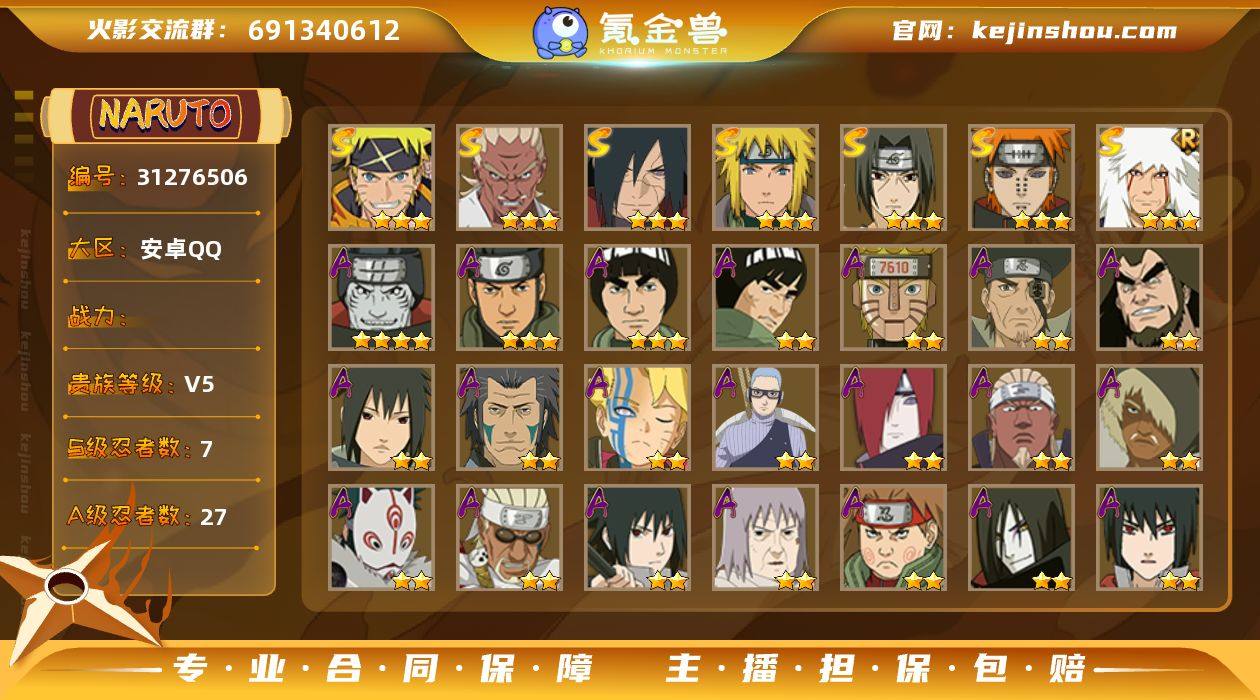This screenshot has height=700, width=1260.
Task: Click the long-haired Orochimaru A-rank portrait
Action: pyautogui.click(x=1021, y=537)
